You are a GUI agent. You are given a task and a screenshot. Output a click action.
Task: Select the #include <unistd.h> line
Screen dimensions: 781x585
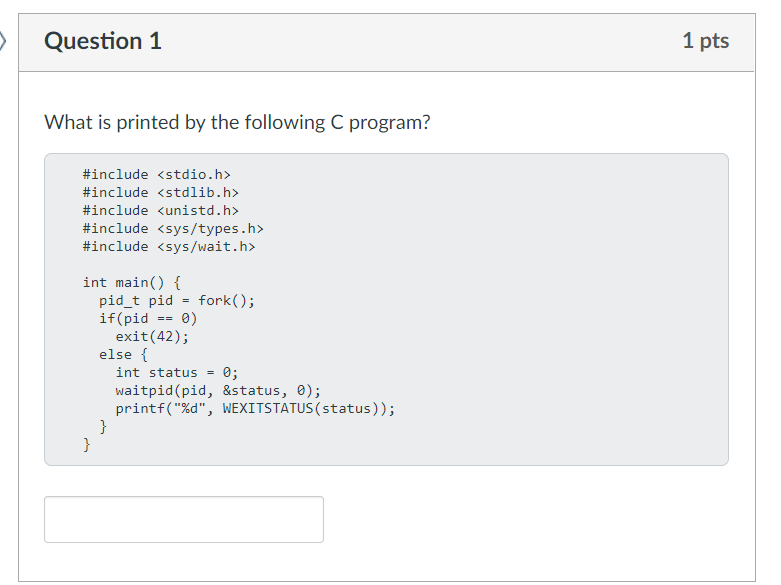160,210
